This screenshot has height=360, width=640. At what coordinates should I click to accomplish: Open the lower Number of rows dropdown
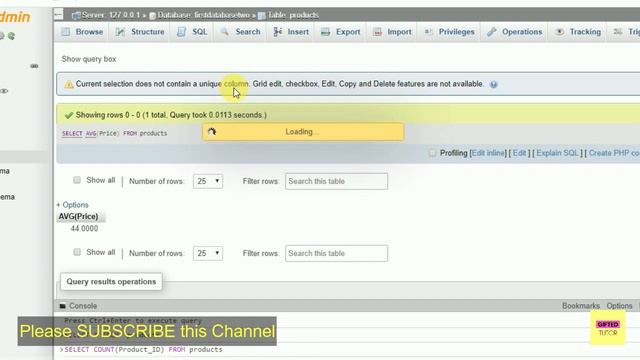(x=208, y=253)
